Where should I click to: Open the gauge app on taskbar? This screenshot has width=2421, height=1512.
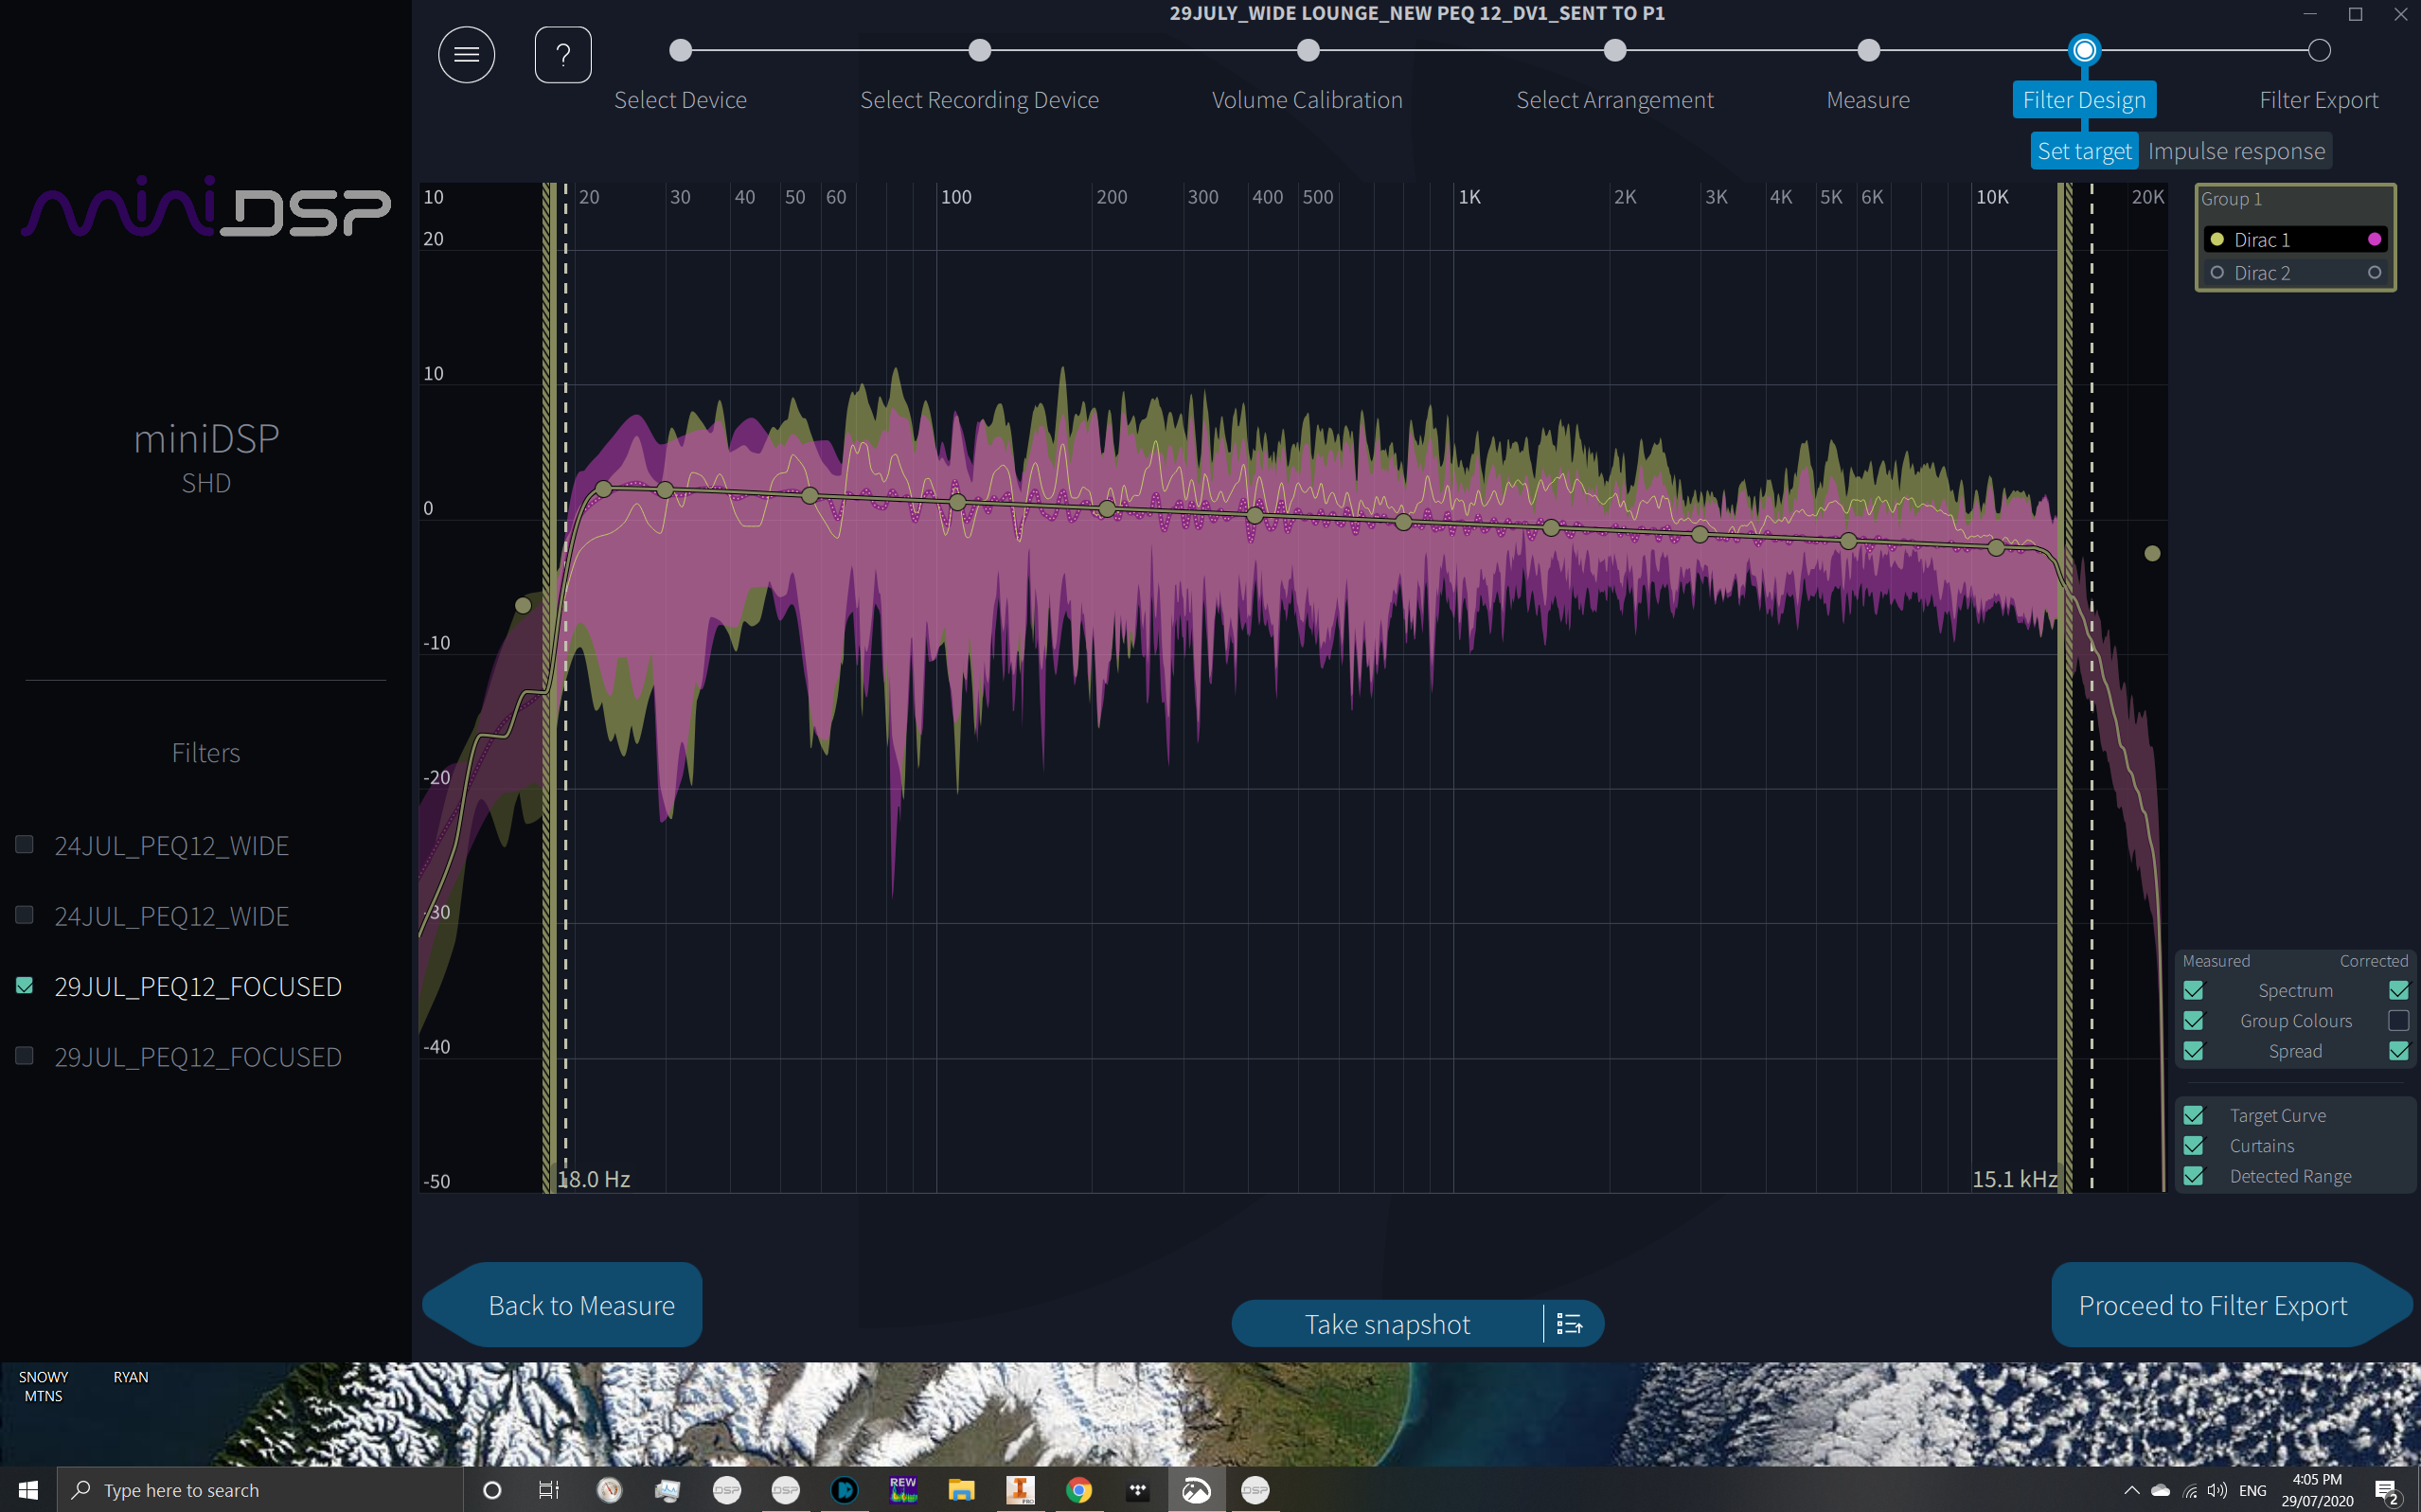609,1490
